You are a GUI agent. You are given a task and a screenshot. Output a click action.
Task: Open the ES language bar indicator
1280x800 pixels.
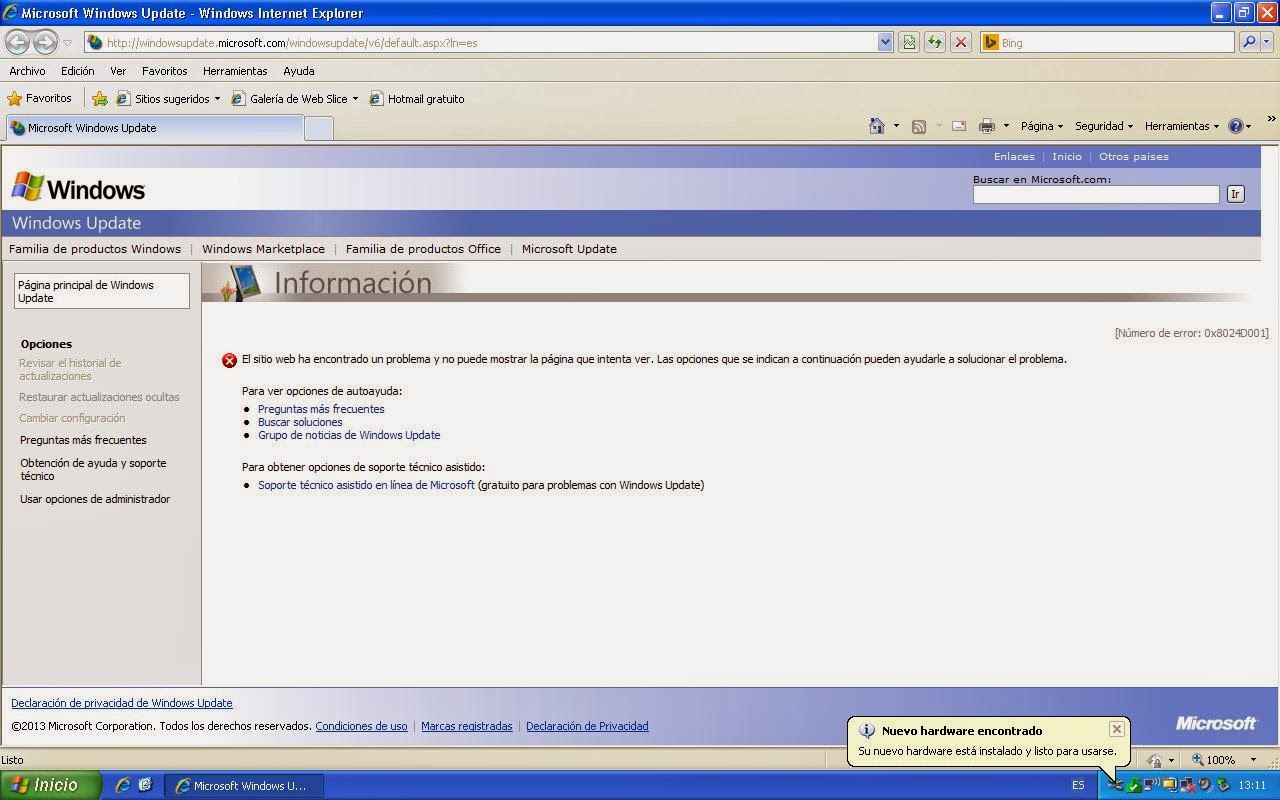point(1078,785)
